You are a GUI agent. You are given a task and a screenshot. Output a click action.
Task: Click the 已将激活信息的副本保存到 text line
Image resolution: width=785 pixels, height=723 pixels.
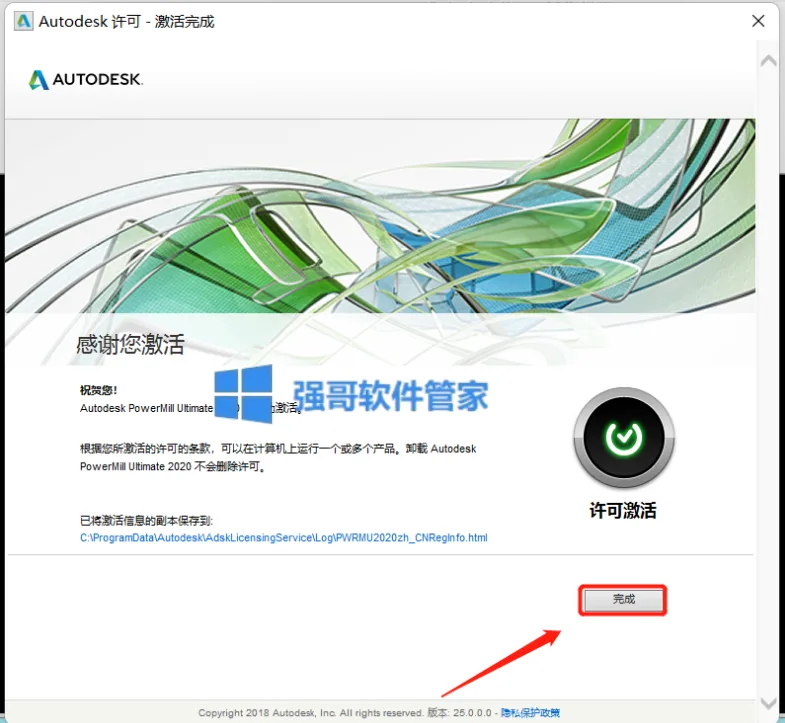(146, 521)
